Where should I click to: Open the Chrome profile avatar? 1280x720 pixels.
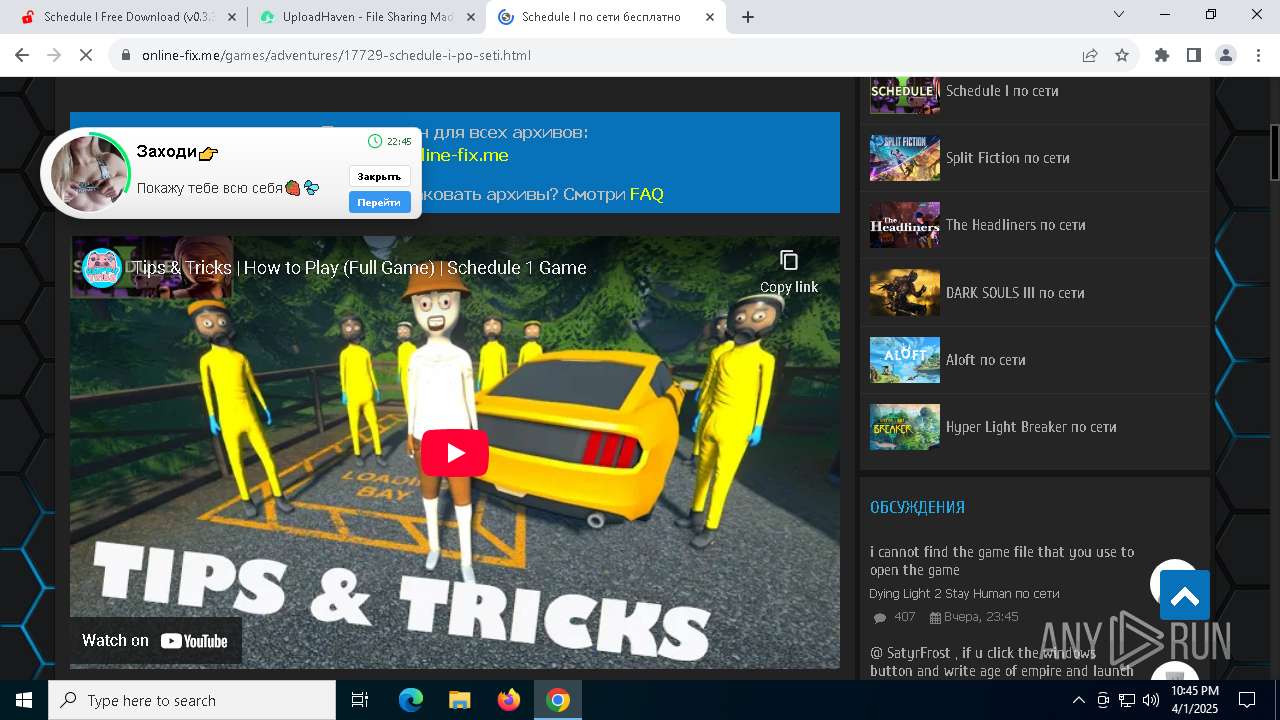tap(1226, 55)
